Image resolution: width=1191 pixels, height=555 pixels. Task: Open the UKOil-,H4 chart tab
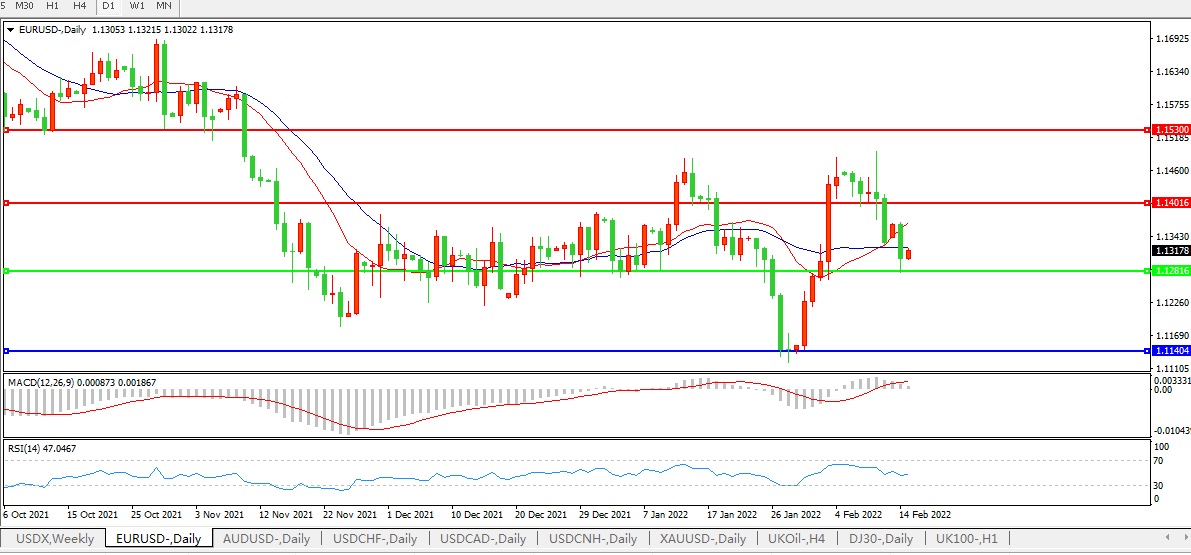[797, 539]
